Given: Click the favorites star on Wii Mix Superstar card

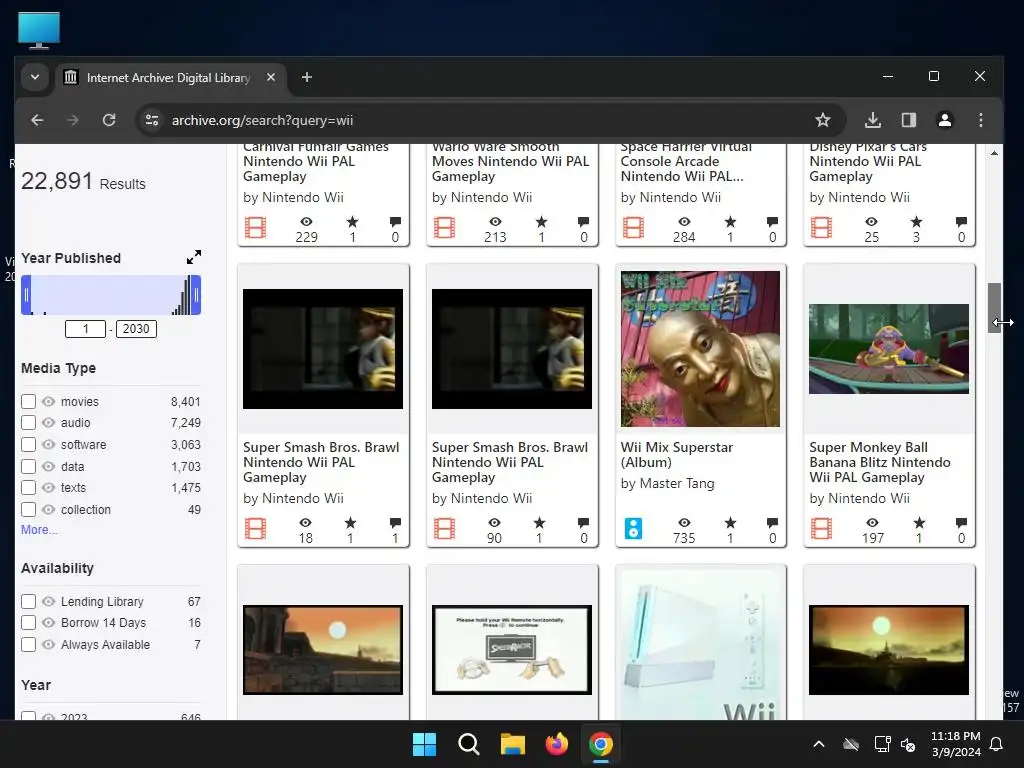Looking at the screenshot, I should pyautogui.click(x=730, y=522).
